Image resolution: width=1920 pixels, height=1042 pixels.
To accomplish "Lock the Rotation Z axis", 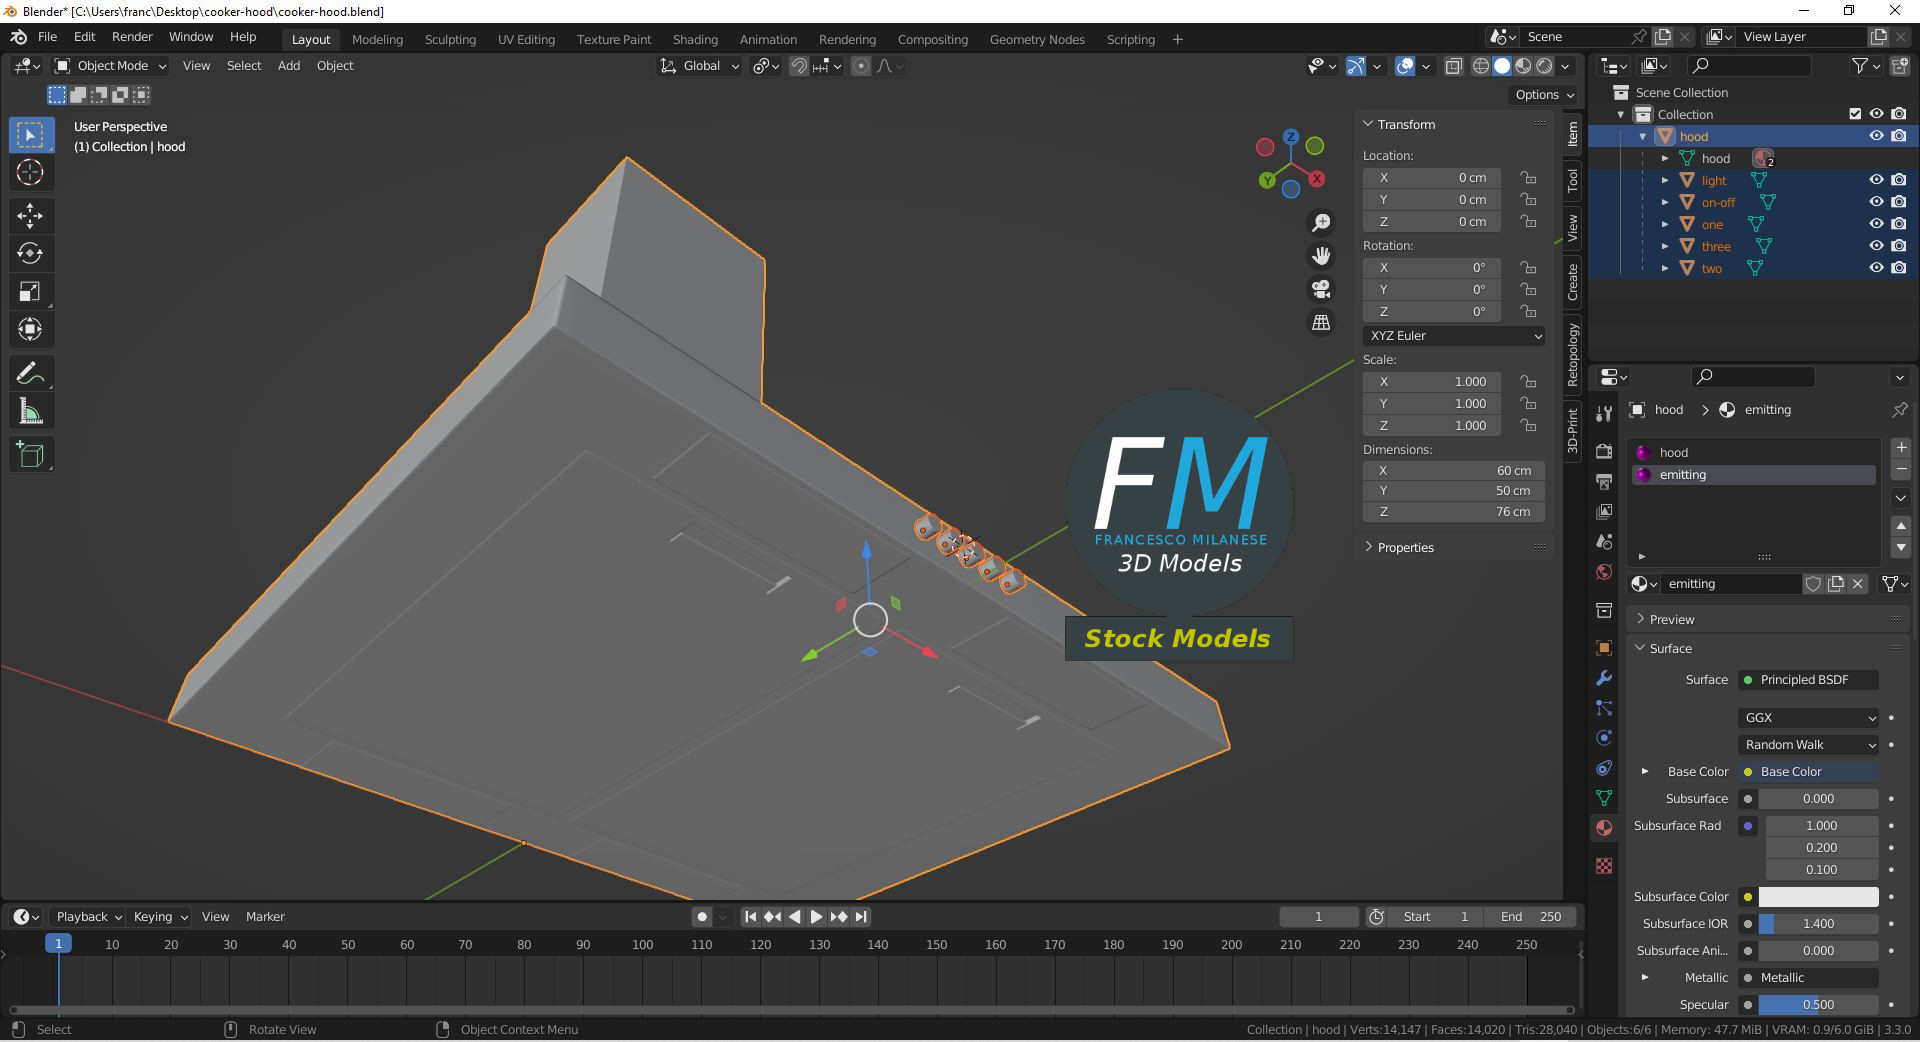I will (x=1528, y=312).
